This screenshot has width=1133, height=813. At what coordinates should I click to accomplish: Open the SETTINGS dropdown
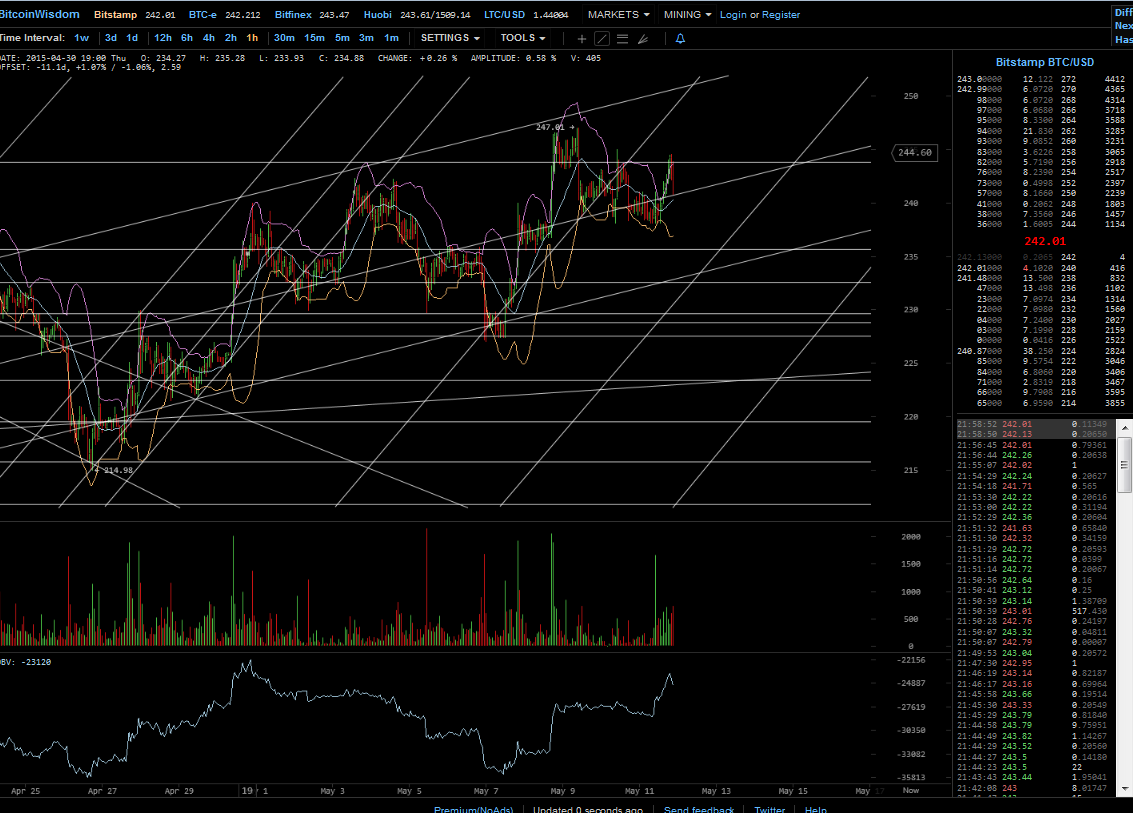click(450, 38)
